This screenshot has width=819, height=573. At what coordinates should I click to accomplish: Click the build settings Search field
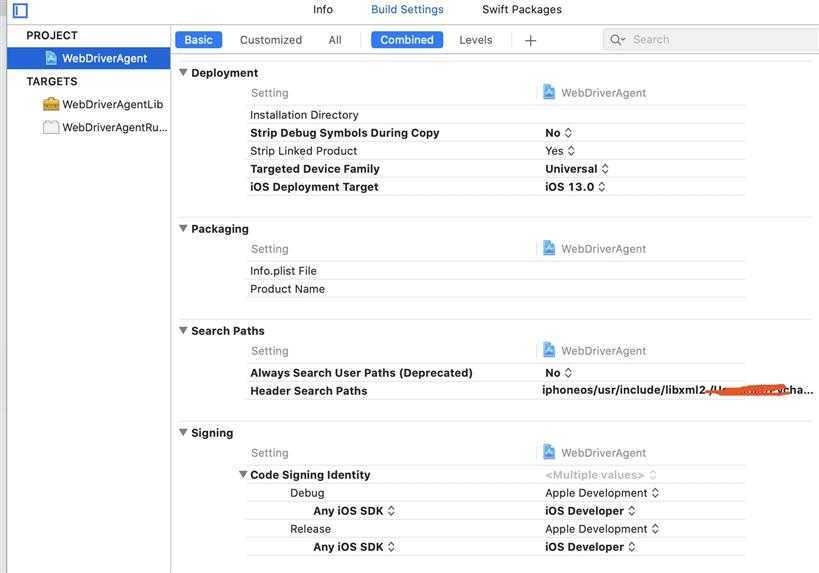[711, 40]
